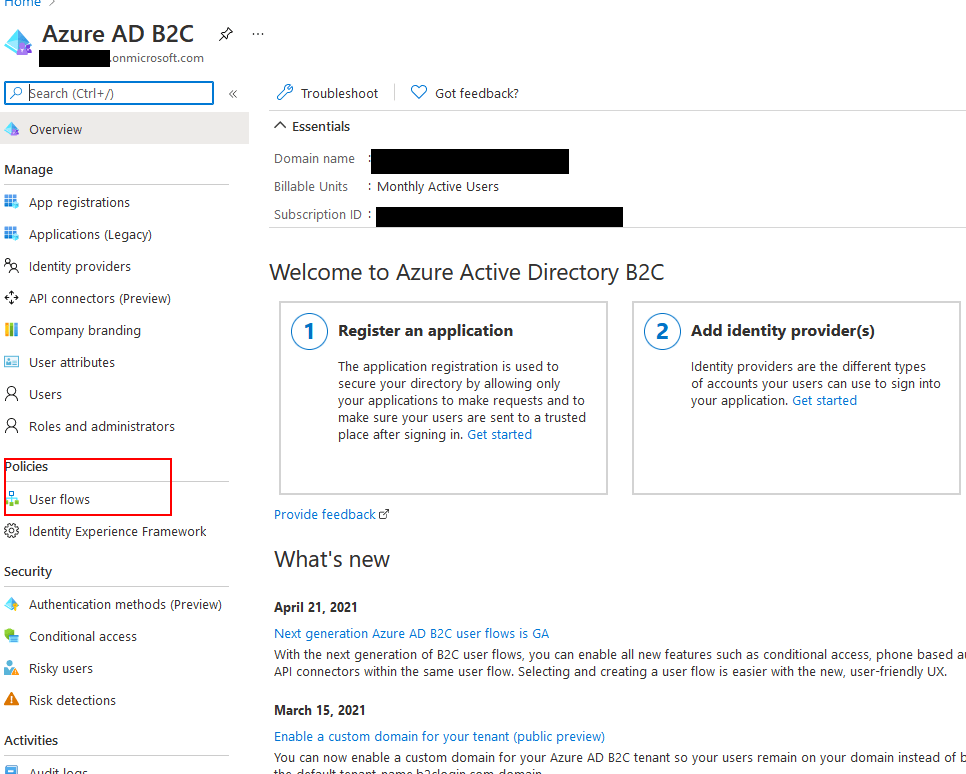Open App registrations grid icon
Screen dimensions: 966x774
pyautogui.click(x=12, y=202)
